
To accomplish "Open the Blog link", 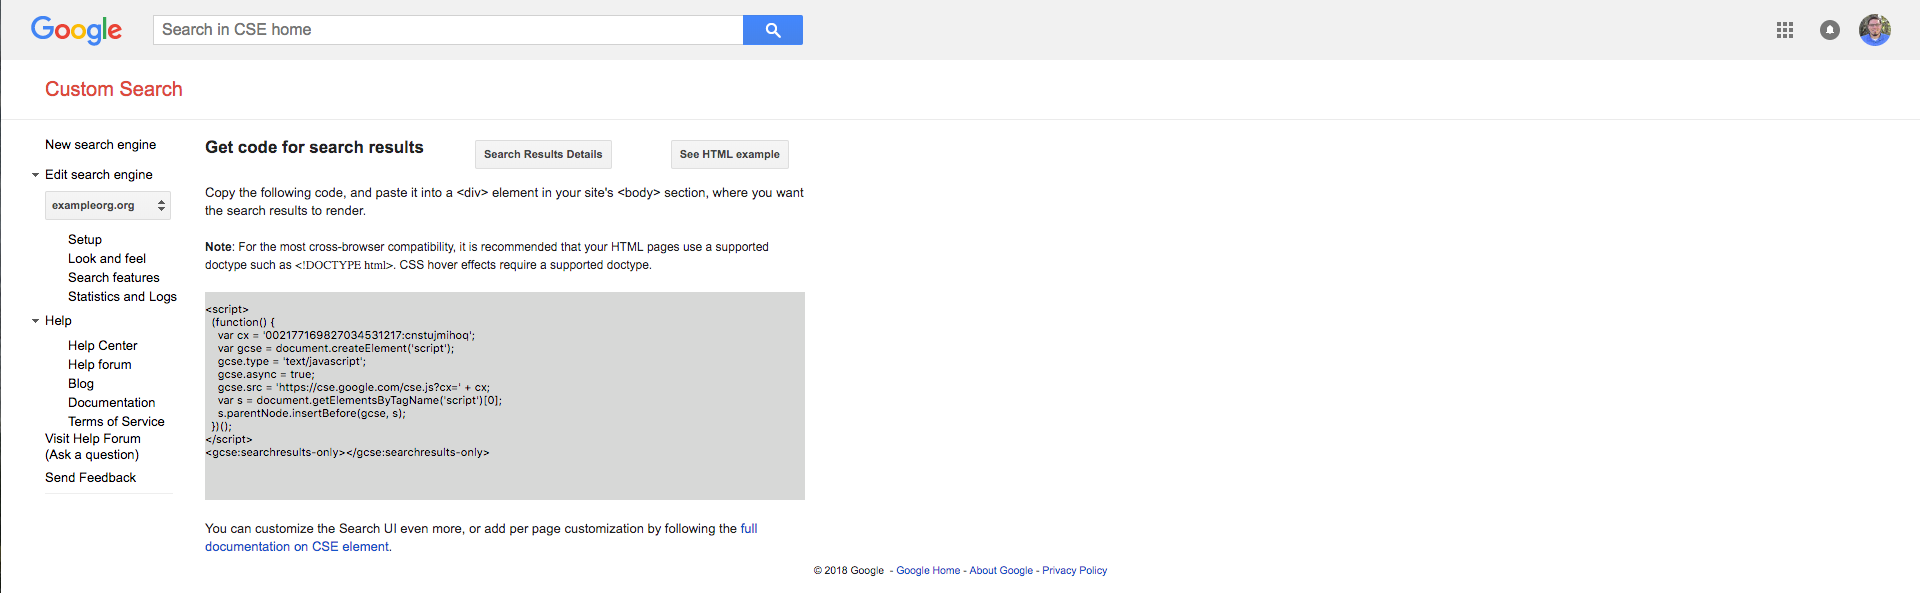I will (81, 384).
